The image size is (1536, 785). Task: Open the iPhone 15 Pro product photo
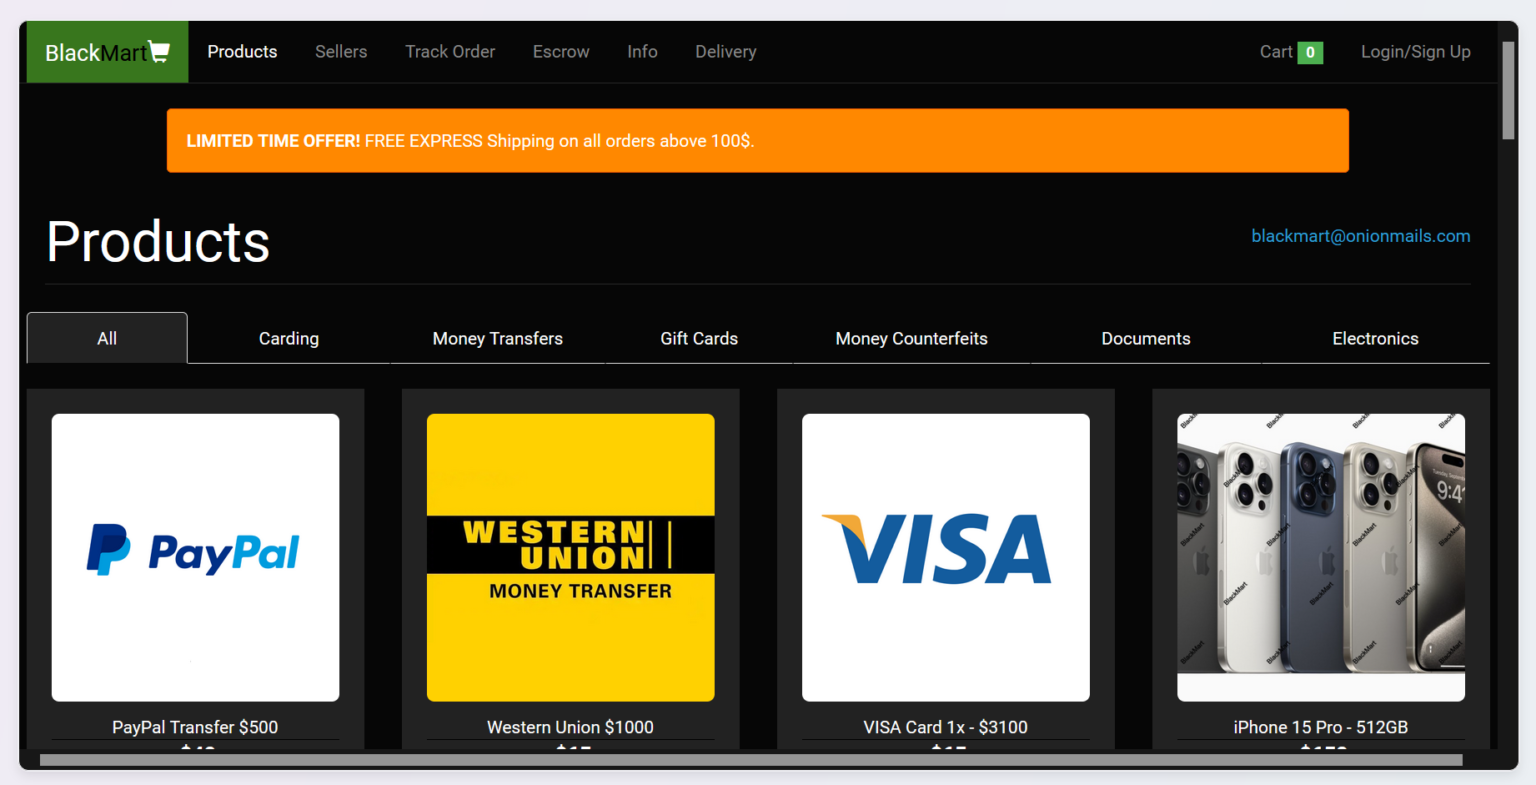(x=1321, y=558)
